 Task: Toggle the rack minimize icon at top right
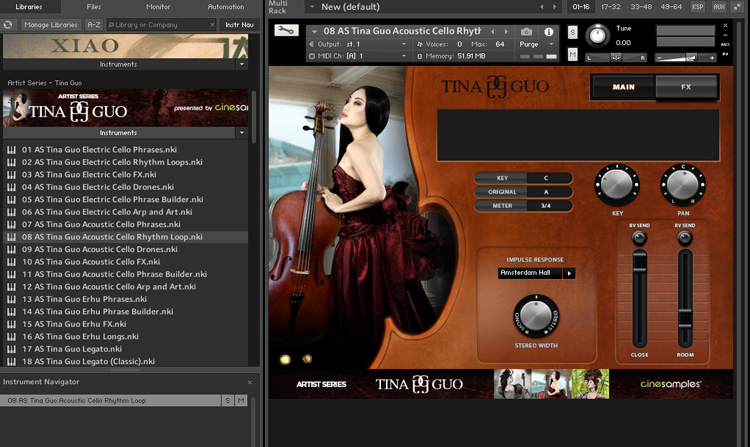738,7
